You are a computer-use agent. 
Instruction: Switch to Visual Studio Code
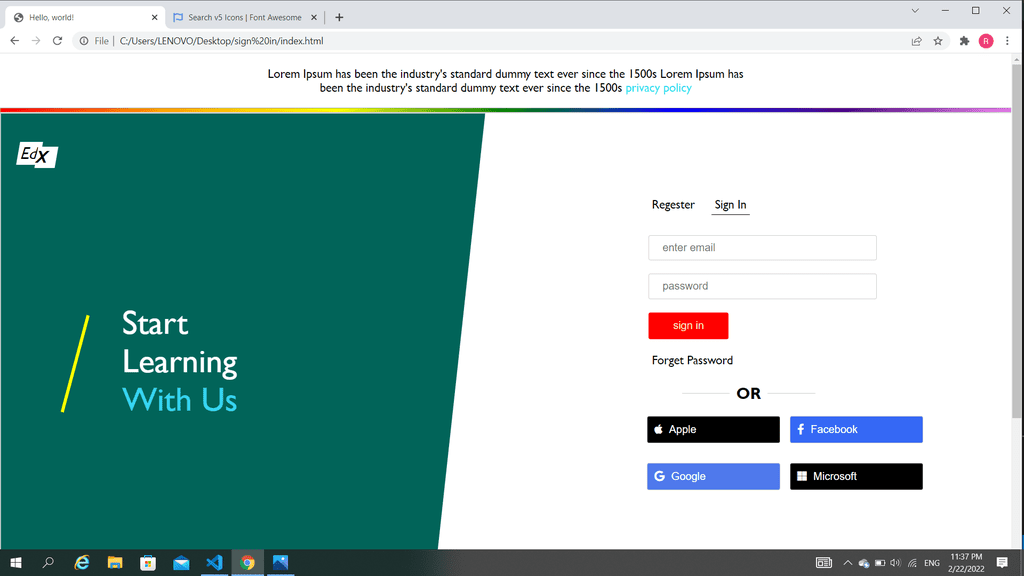(x=214, y=562)
